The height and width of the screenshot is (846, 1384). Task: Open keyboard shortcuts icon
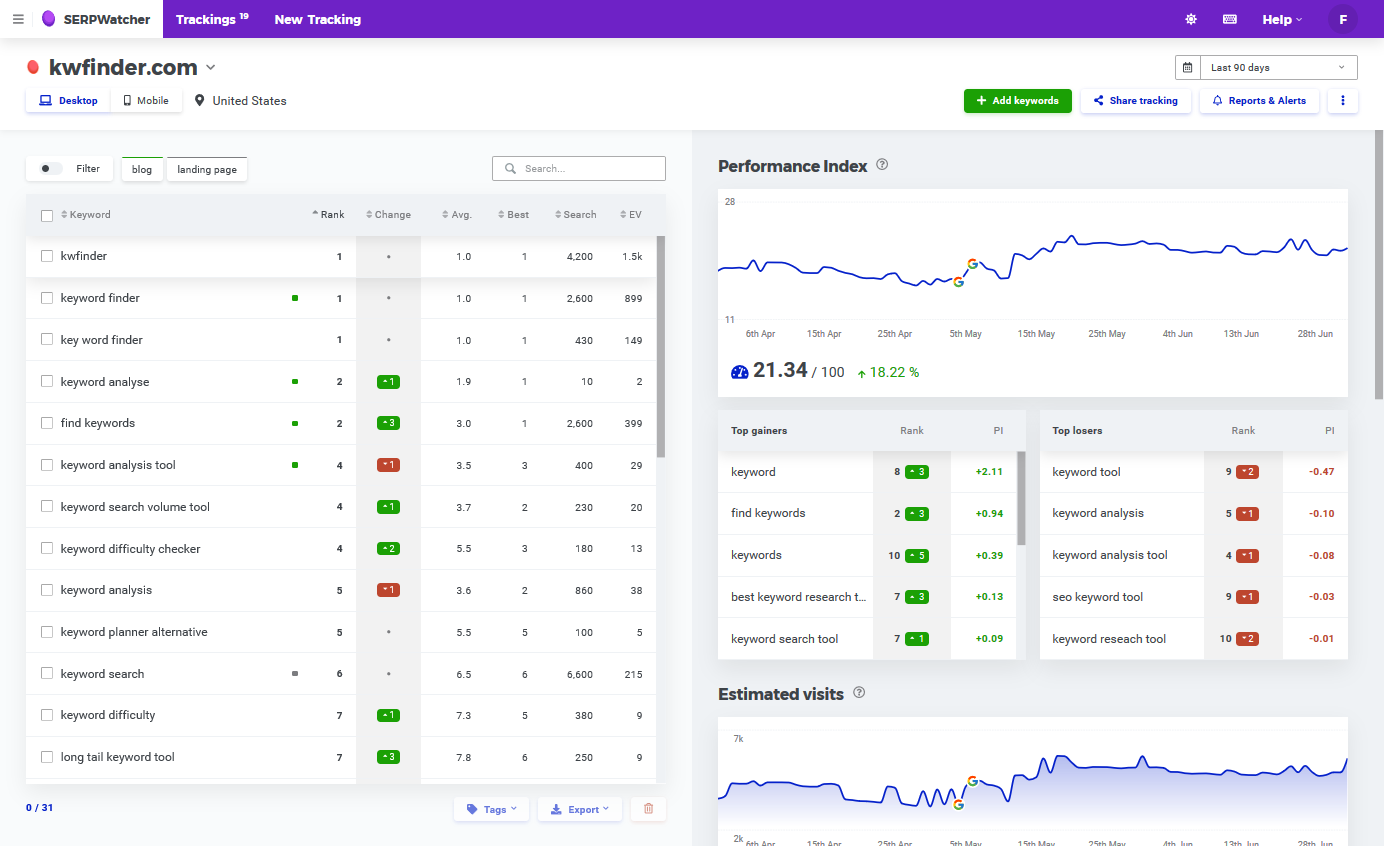tap(1230, 19)
